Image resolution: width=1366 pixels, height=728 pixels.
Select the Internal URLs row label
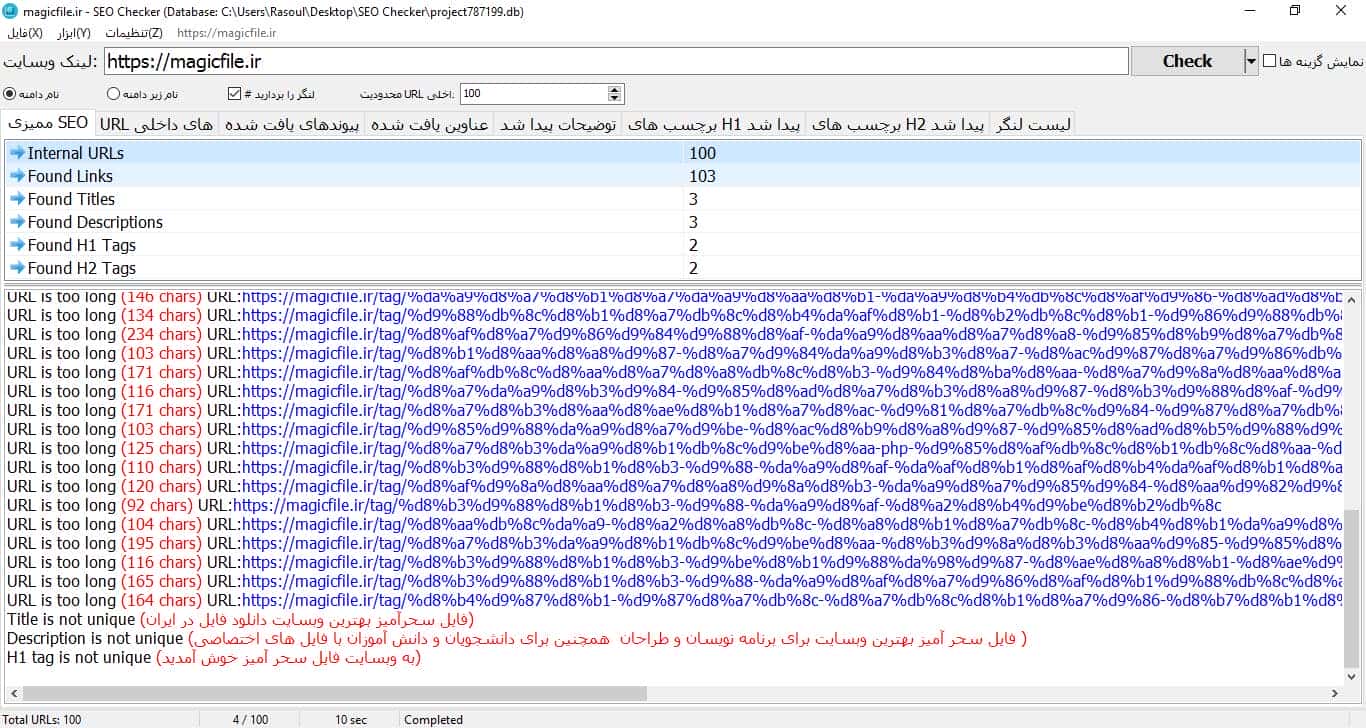pyautogui.click(x=76, y=153)
